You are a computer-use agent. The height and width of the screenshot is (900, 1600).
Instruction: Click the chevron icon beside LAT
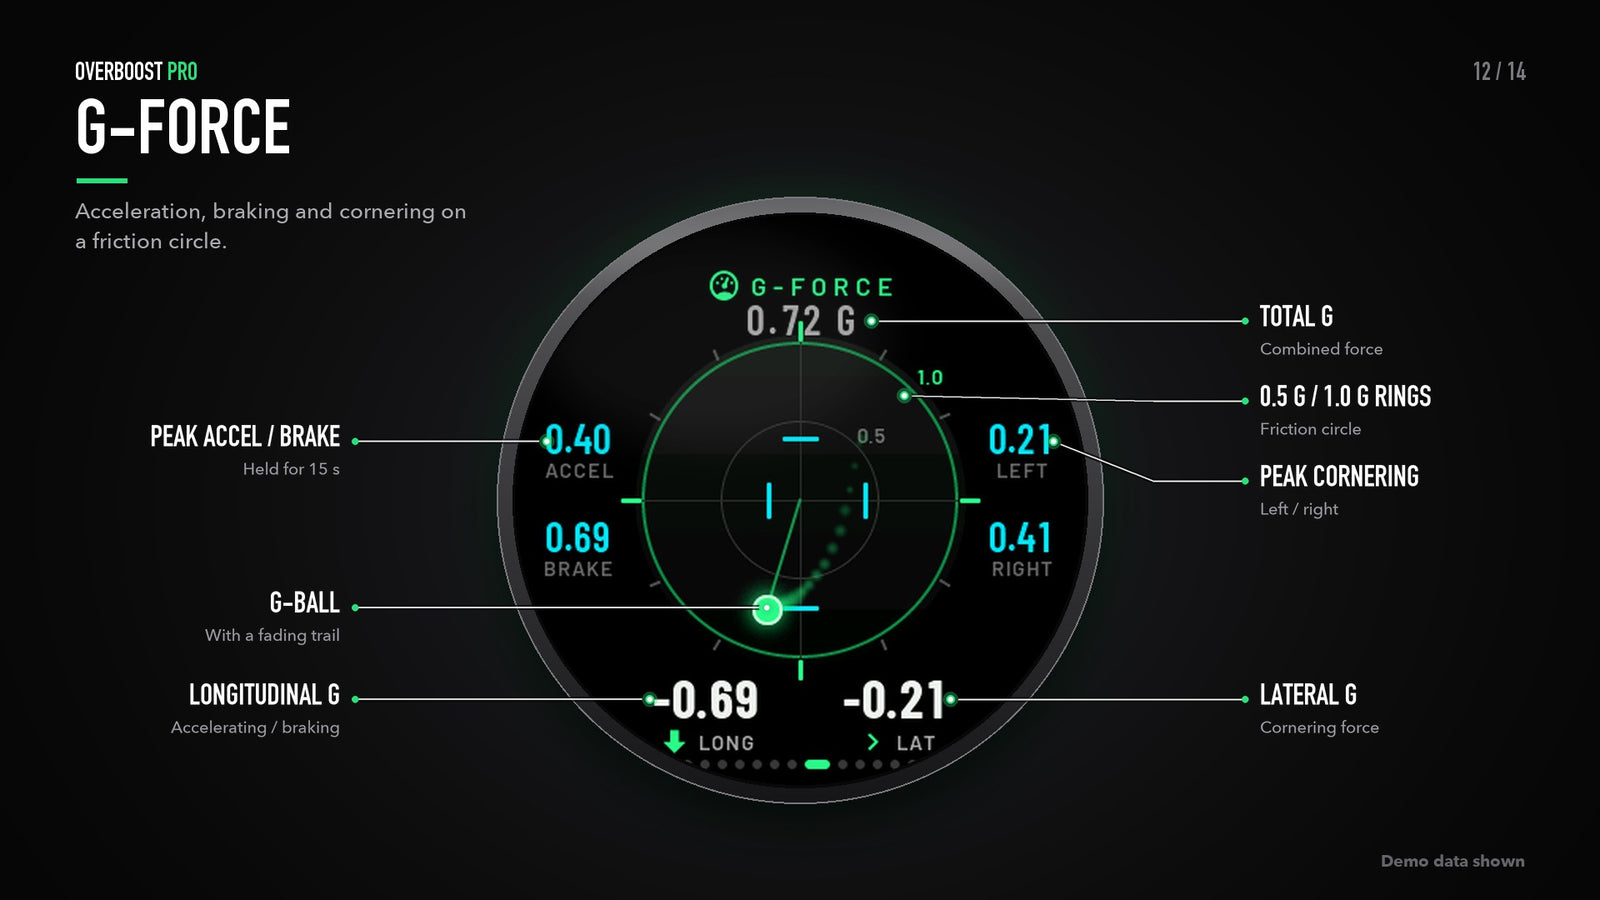[873, 742]
